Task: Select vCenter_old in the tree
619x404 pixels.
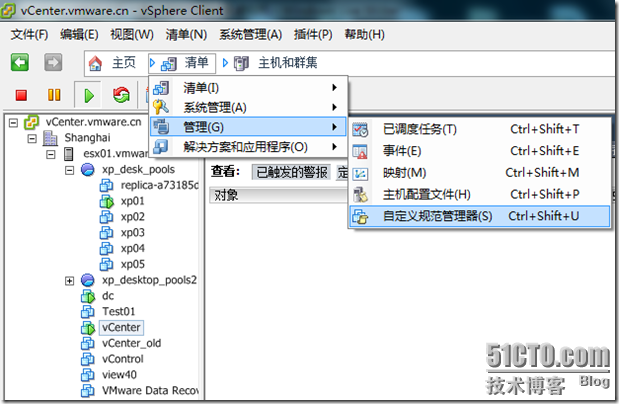Action: pyautogui.click(x=131, y=344)
